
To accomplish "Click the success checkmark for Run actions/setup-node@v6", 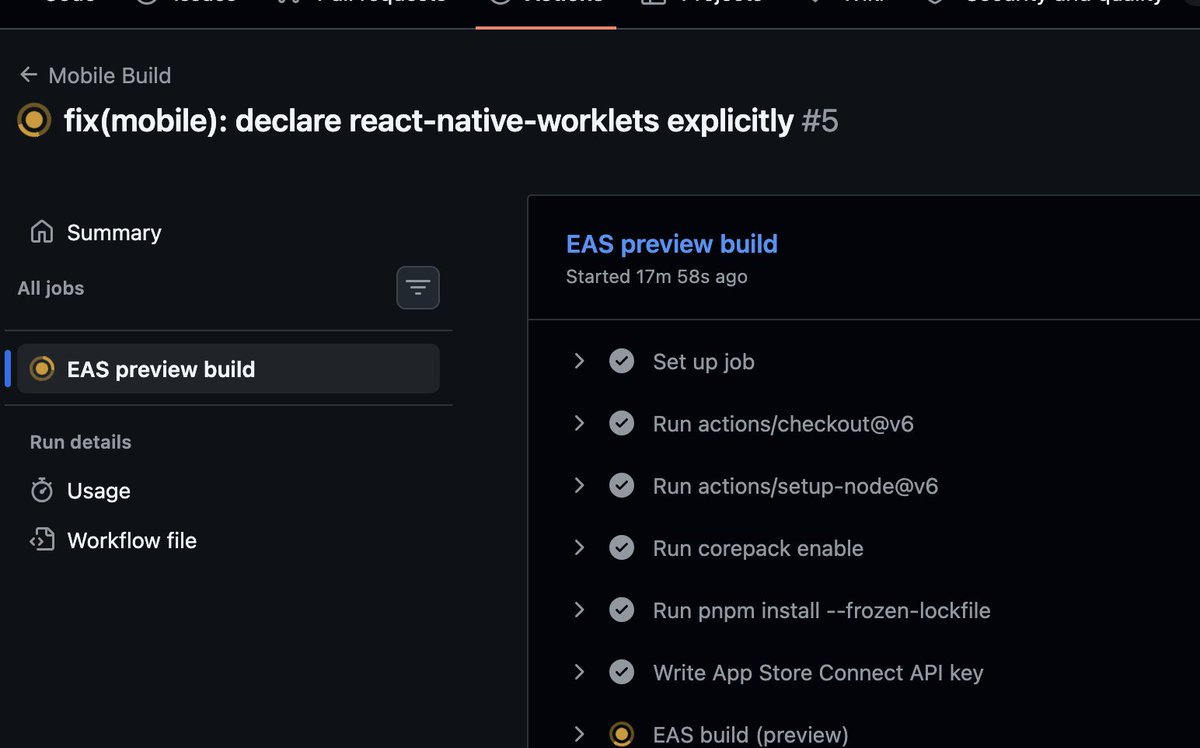I will click(622, 486).
